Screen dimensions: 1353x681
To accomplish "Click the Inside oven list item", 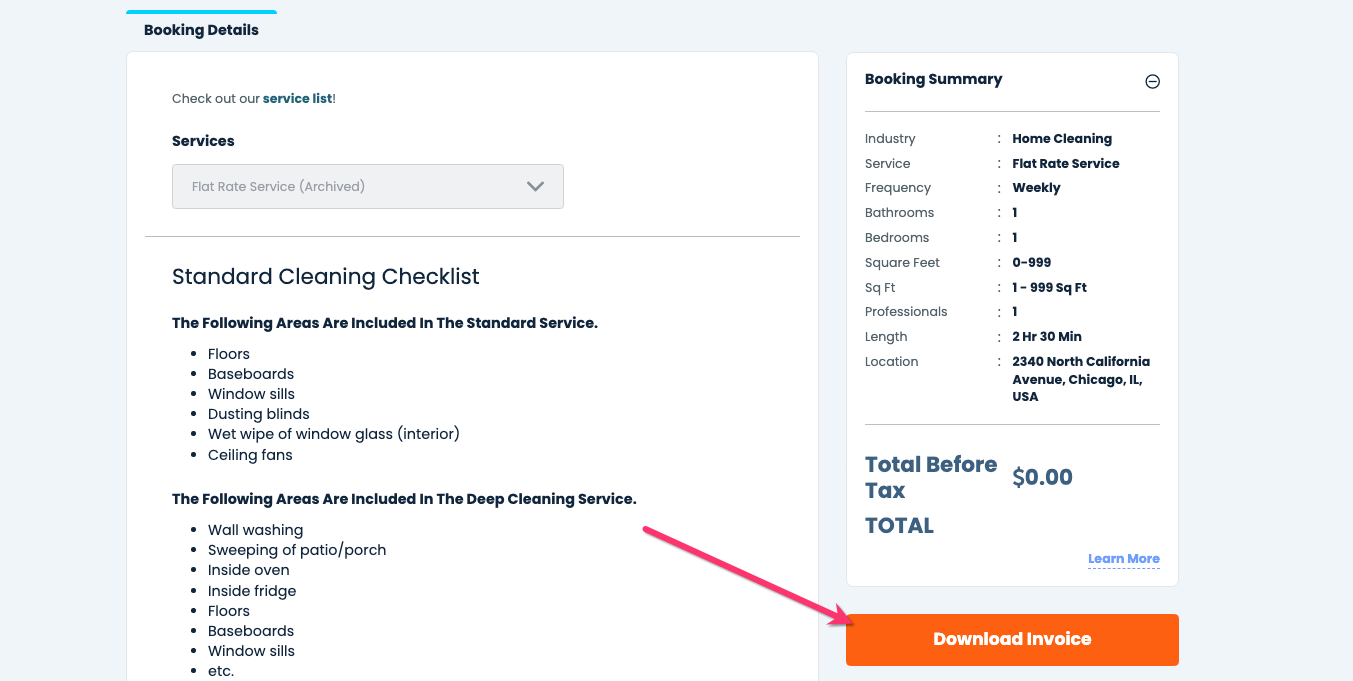I will pyautogui.click(x=248, y=570).
